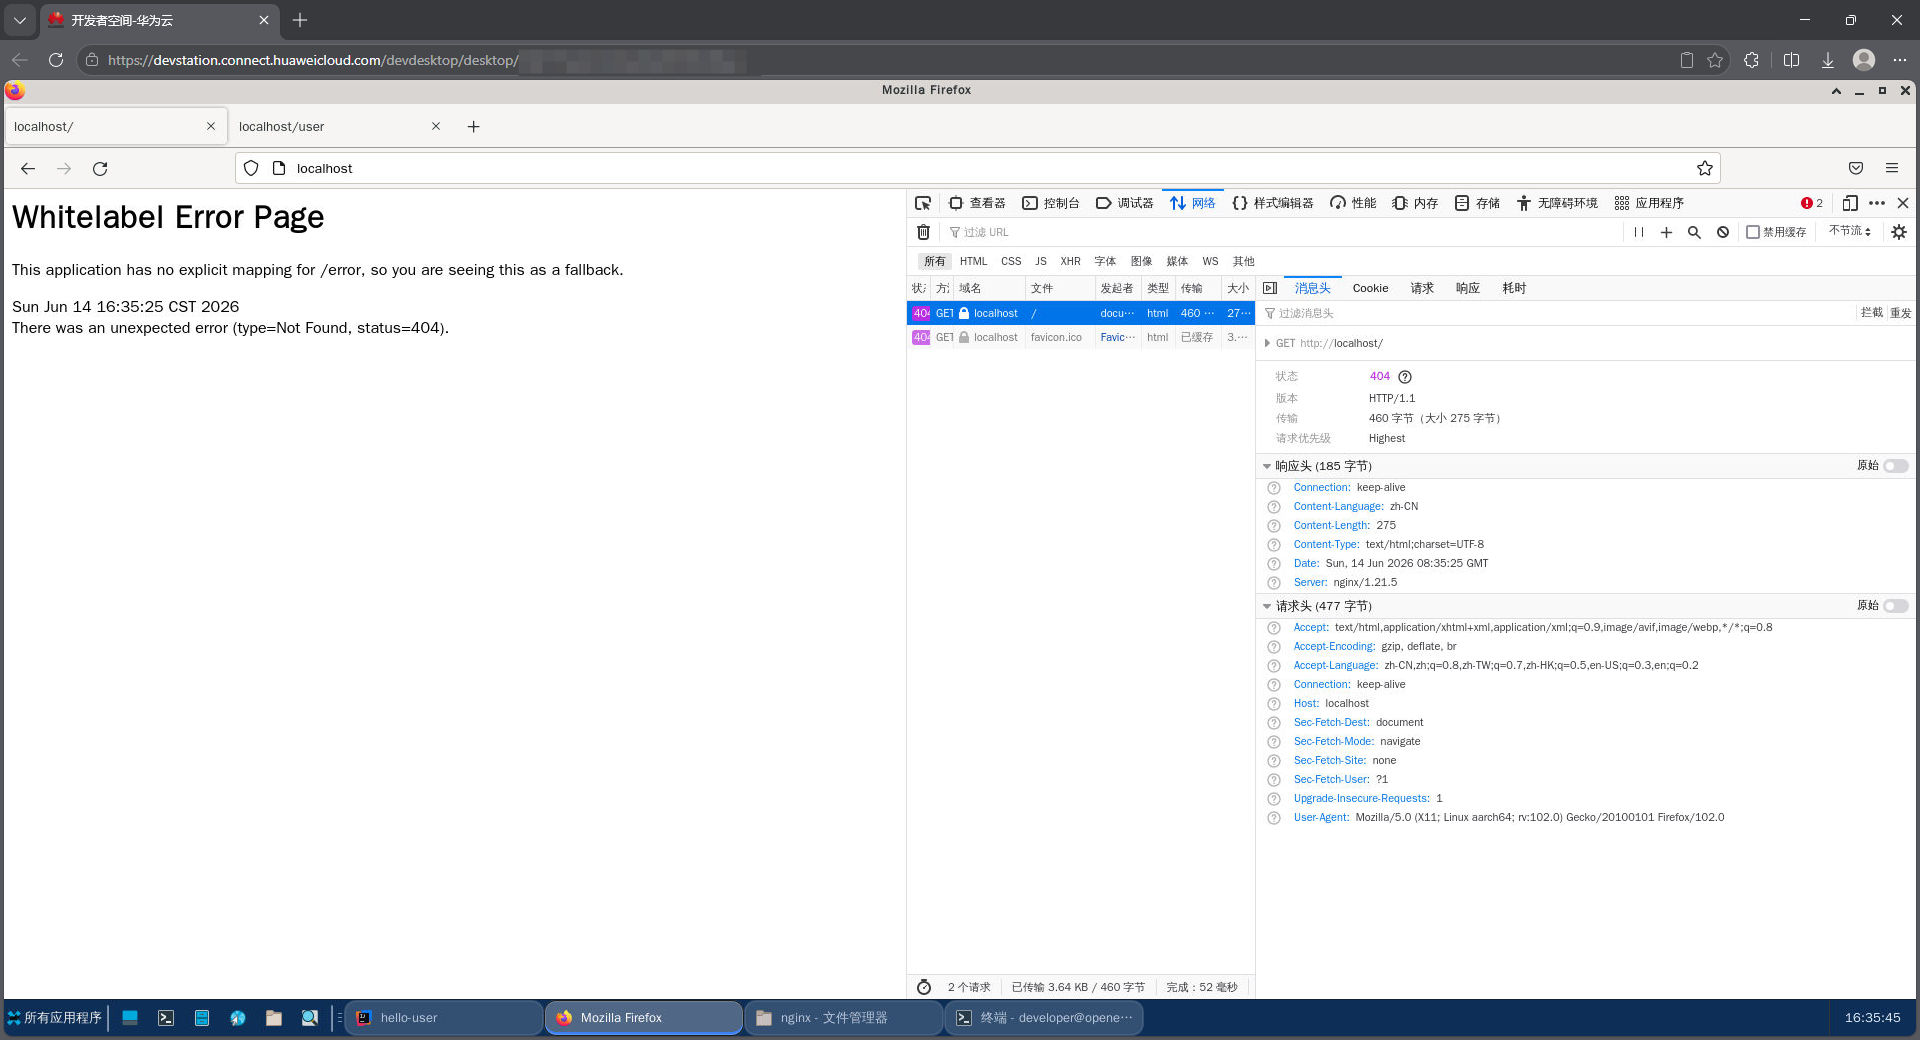Filter requests by 图像 images

pyautogui.click(x=1141, y=261)
